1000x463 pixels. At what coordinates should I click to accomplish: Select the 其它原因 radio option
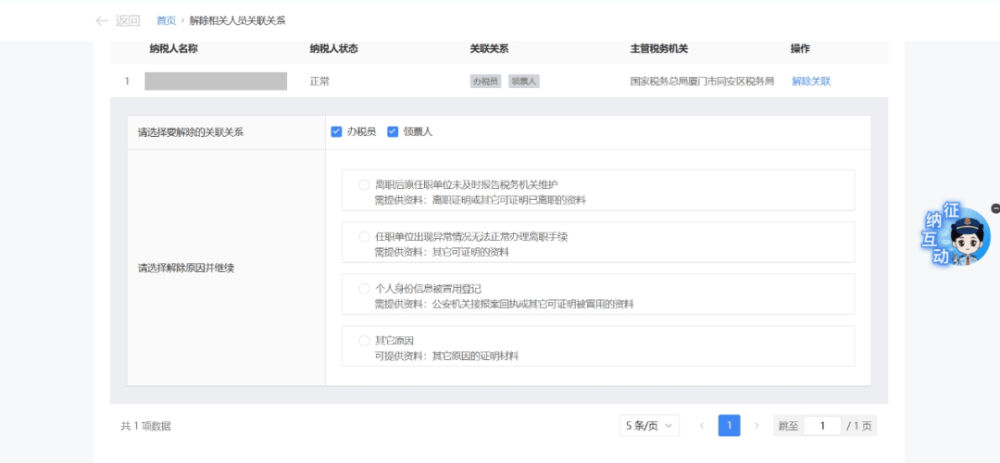coord(364,341)
